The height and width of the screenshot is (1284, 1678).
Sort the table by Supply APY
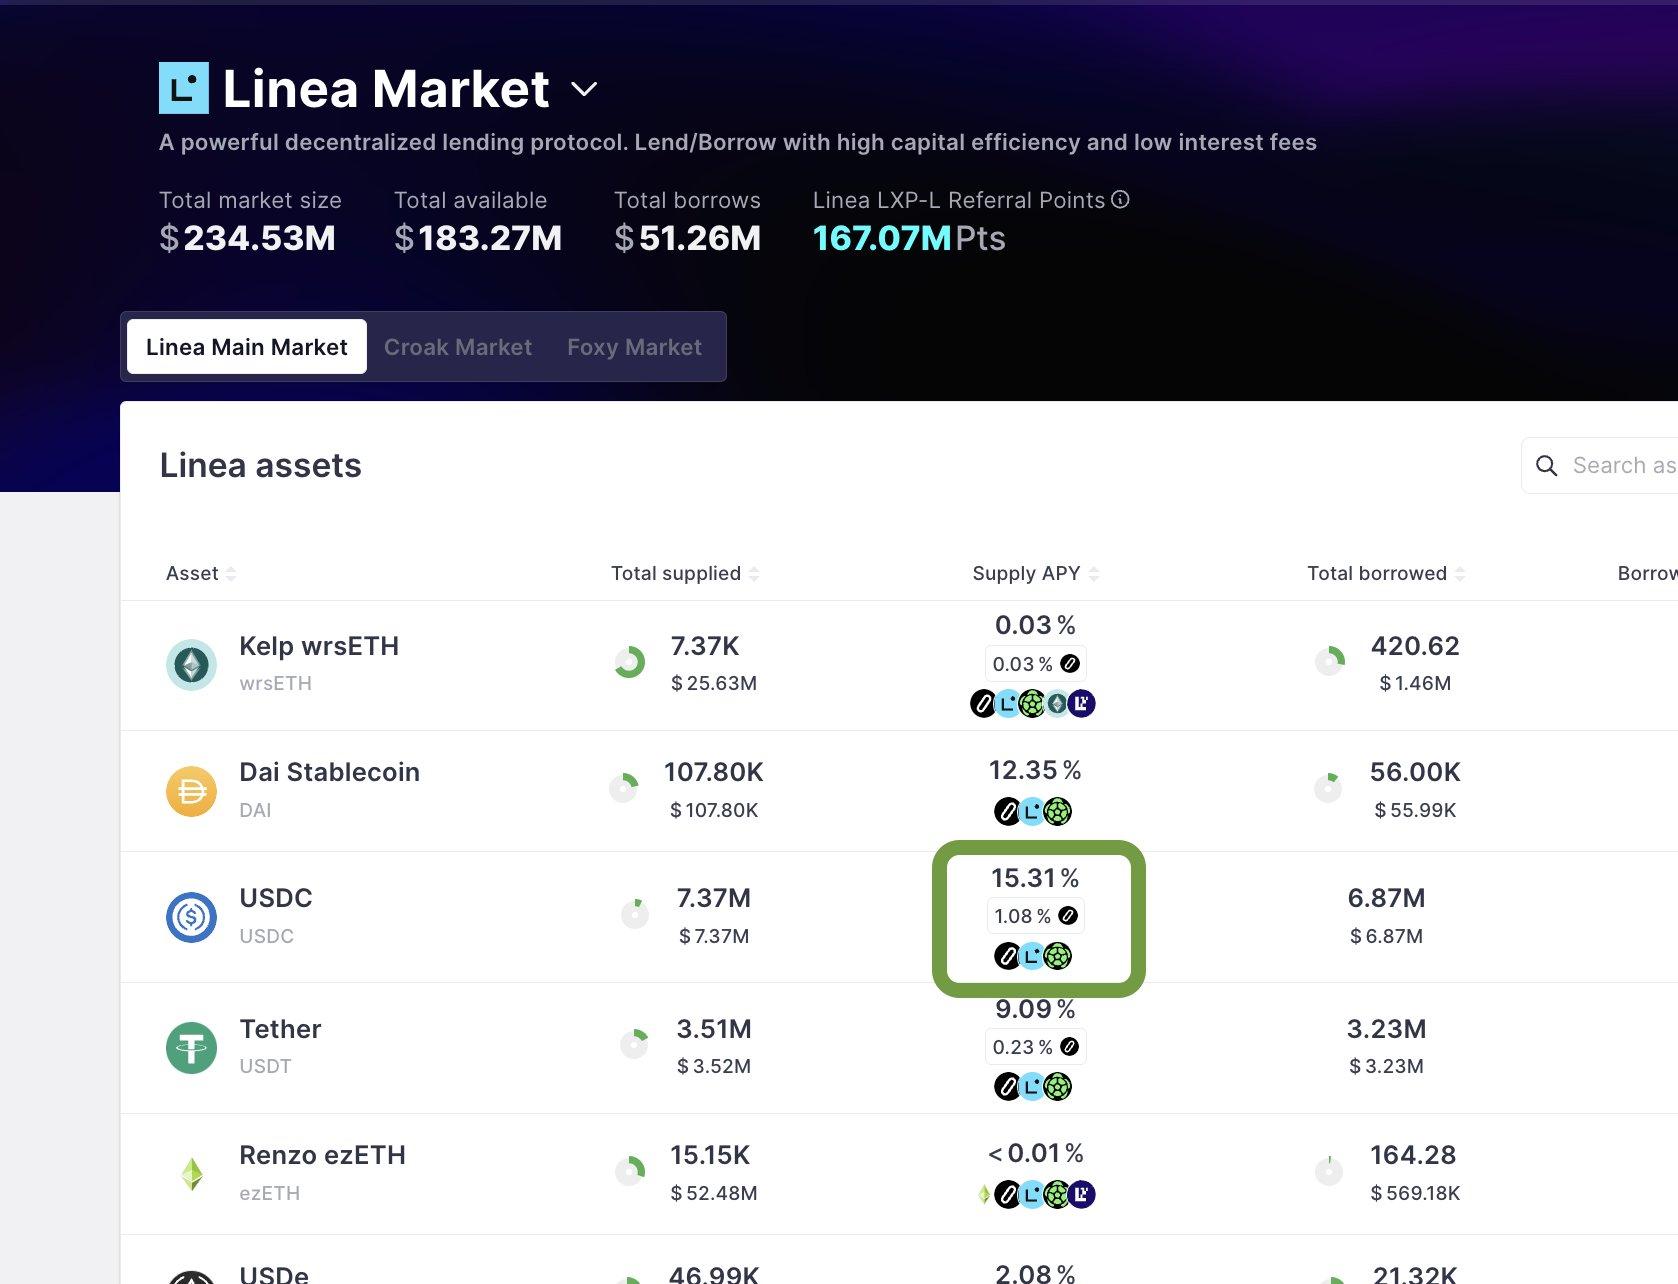(x=1093, y=573)
